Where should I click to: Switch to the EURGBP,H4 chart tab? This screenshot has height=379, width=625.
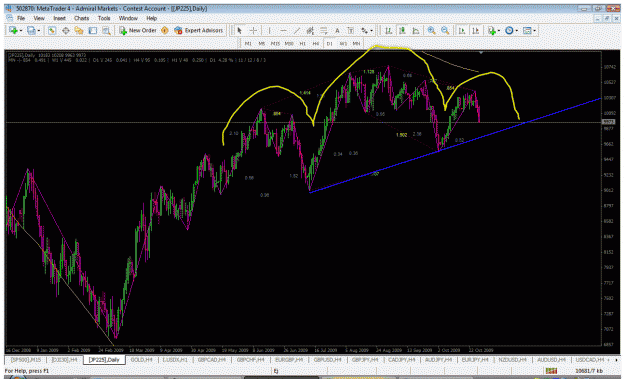288,359
